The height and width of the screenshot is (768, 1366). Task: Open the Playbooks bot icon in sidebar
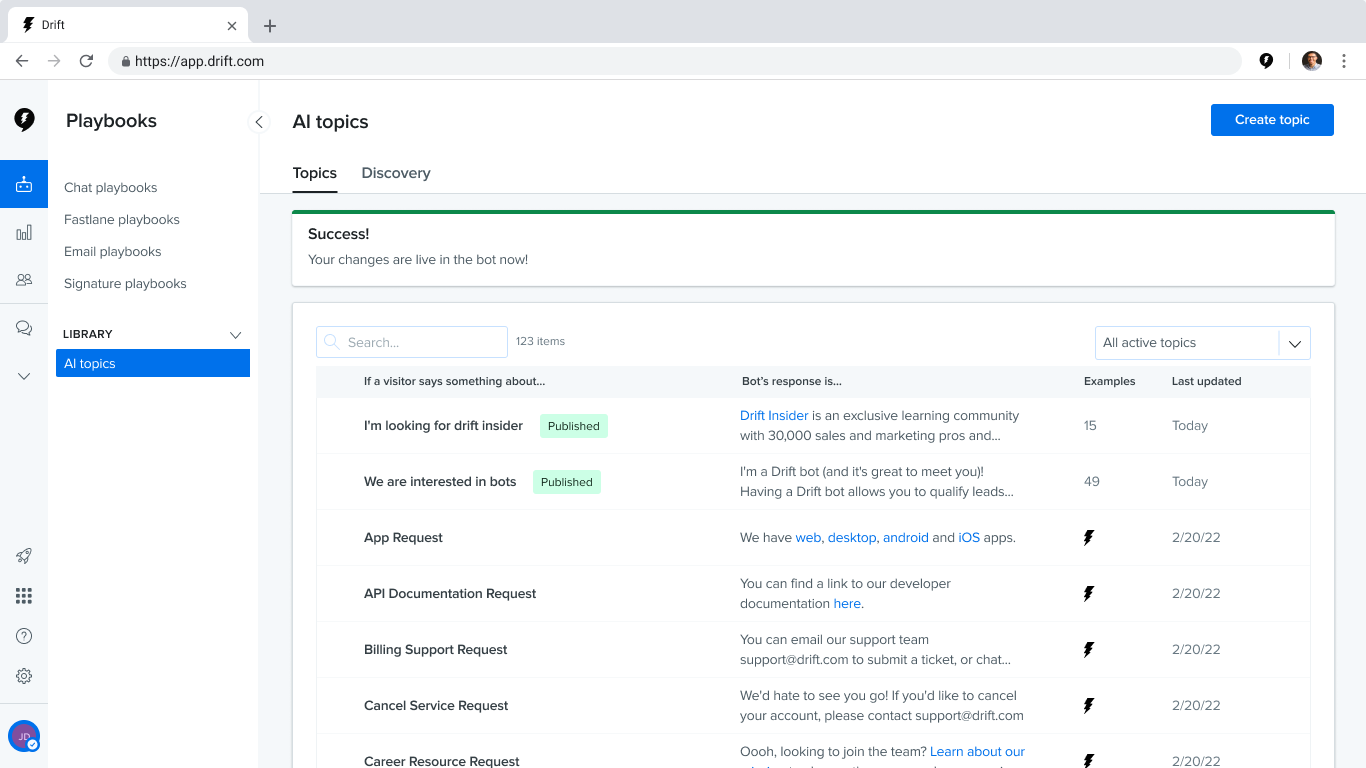(x=24, y=184)
